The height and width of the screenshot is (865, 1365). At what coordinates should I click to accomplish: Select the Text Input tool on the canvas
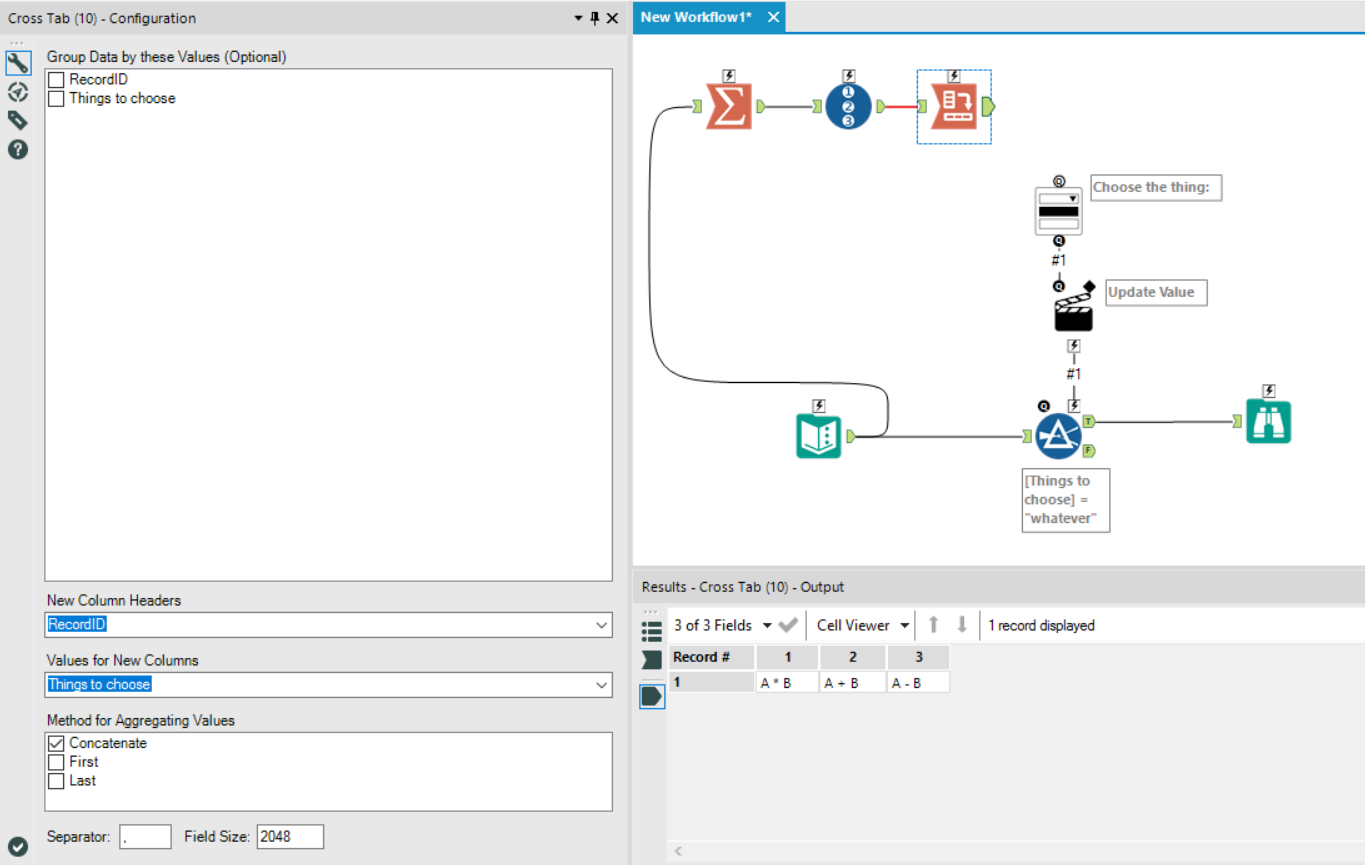click(x=819, y=435)
